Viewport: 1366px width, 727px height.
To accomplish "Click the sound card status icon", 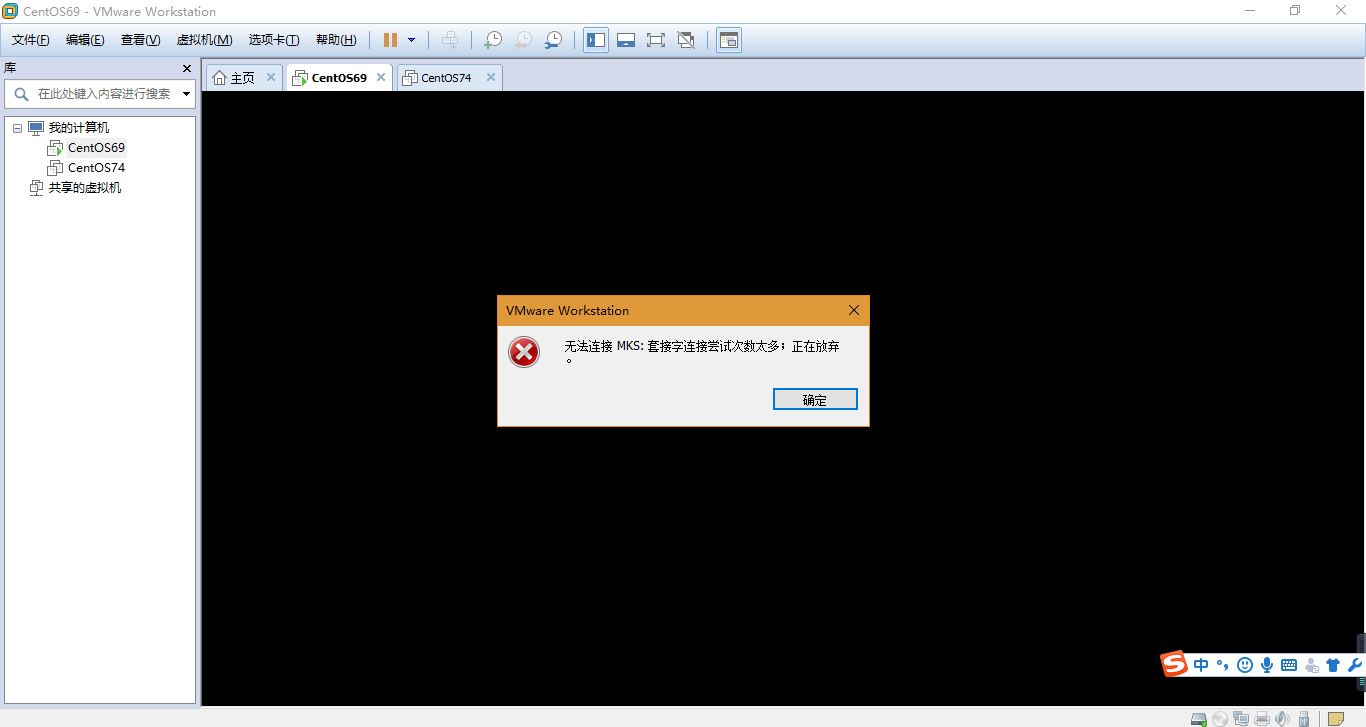I will click(1283, 718).
